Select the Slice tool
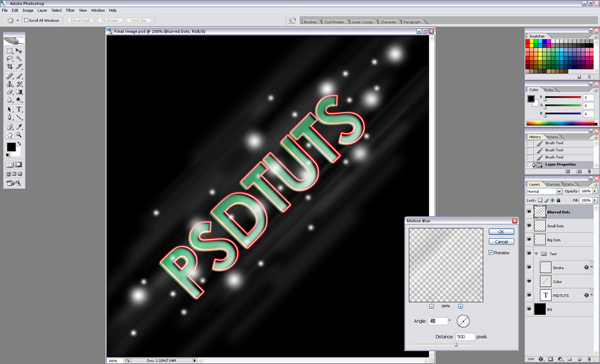 click(x=19, y=67)
